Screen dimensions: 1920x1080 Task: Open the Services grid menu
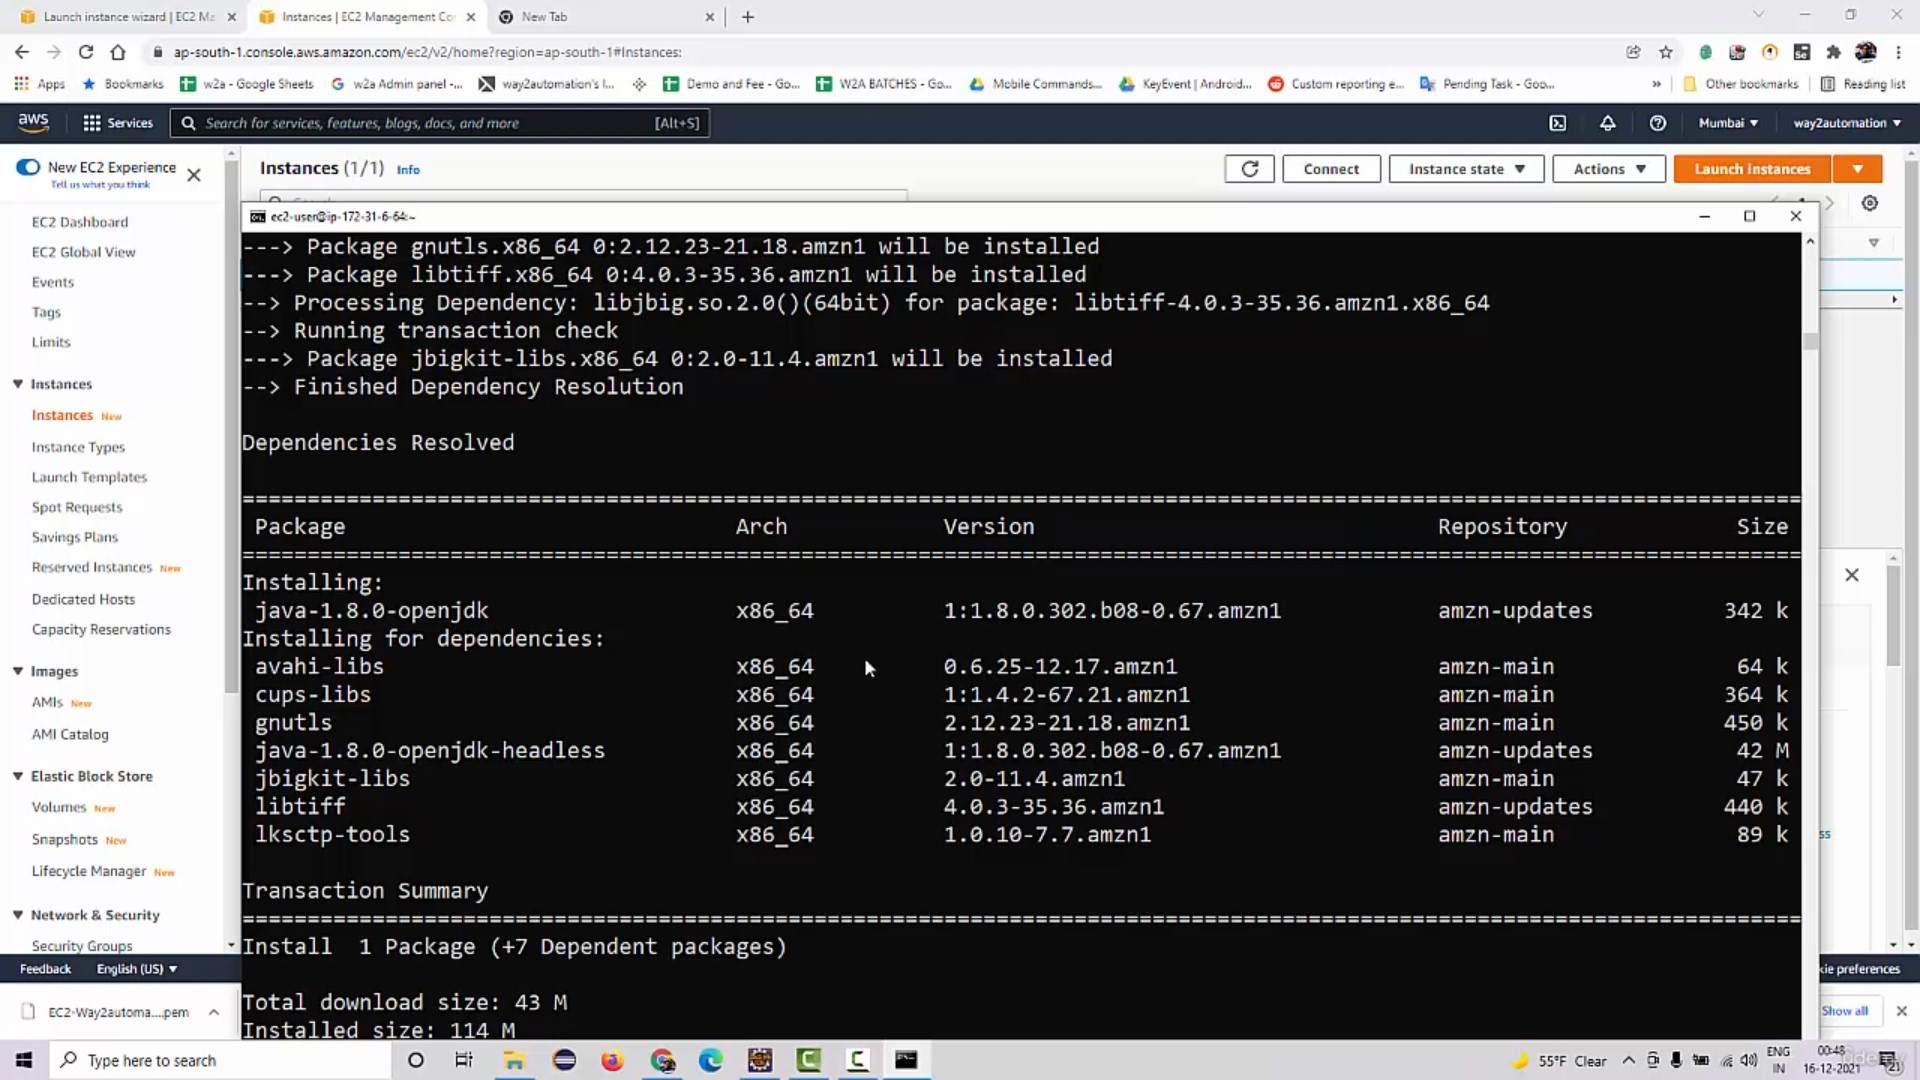click(118, 123)
